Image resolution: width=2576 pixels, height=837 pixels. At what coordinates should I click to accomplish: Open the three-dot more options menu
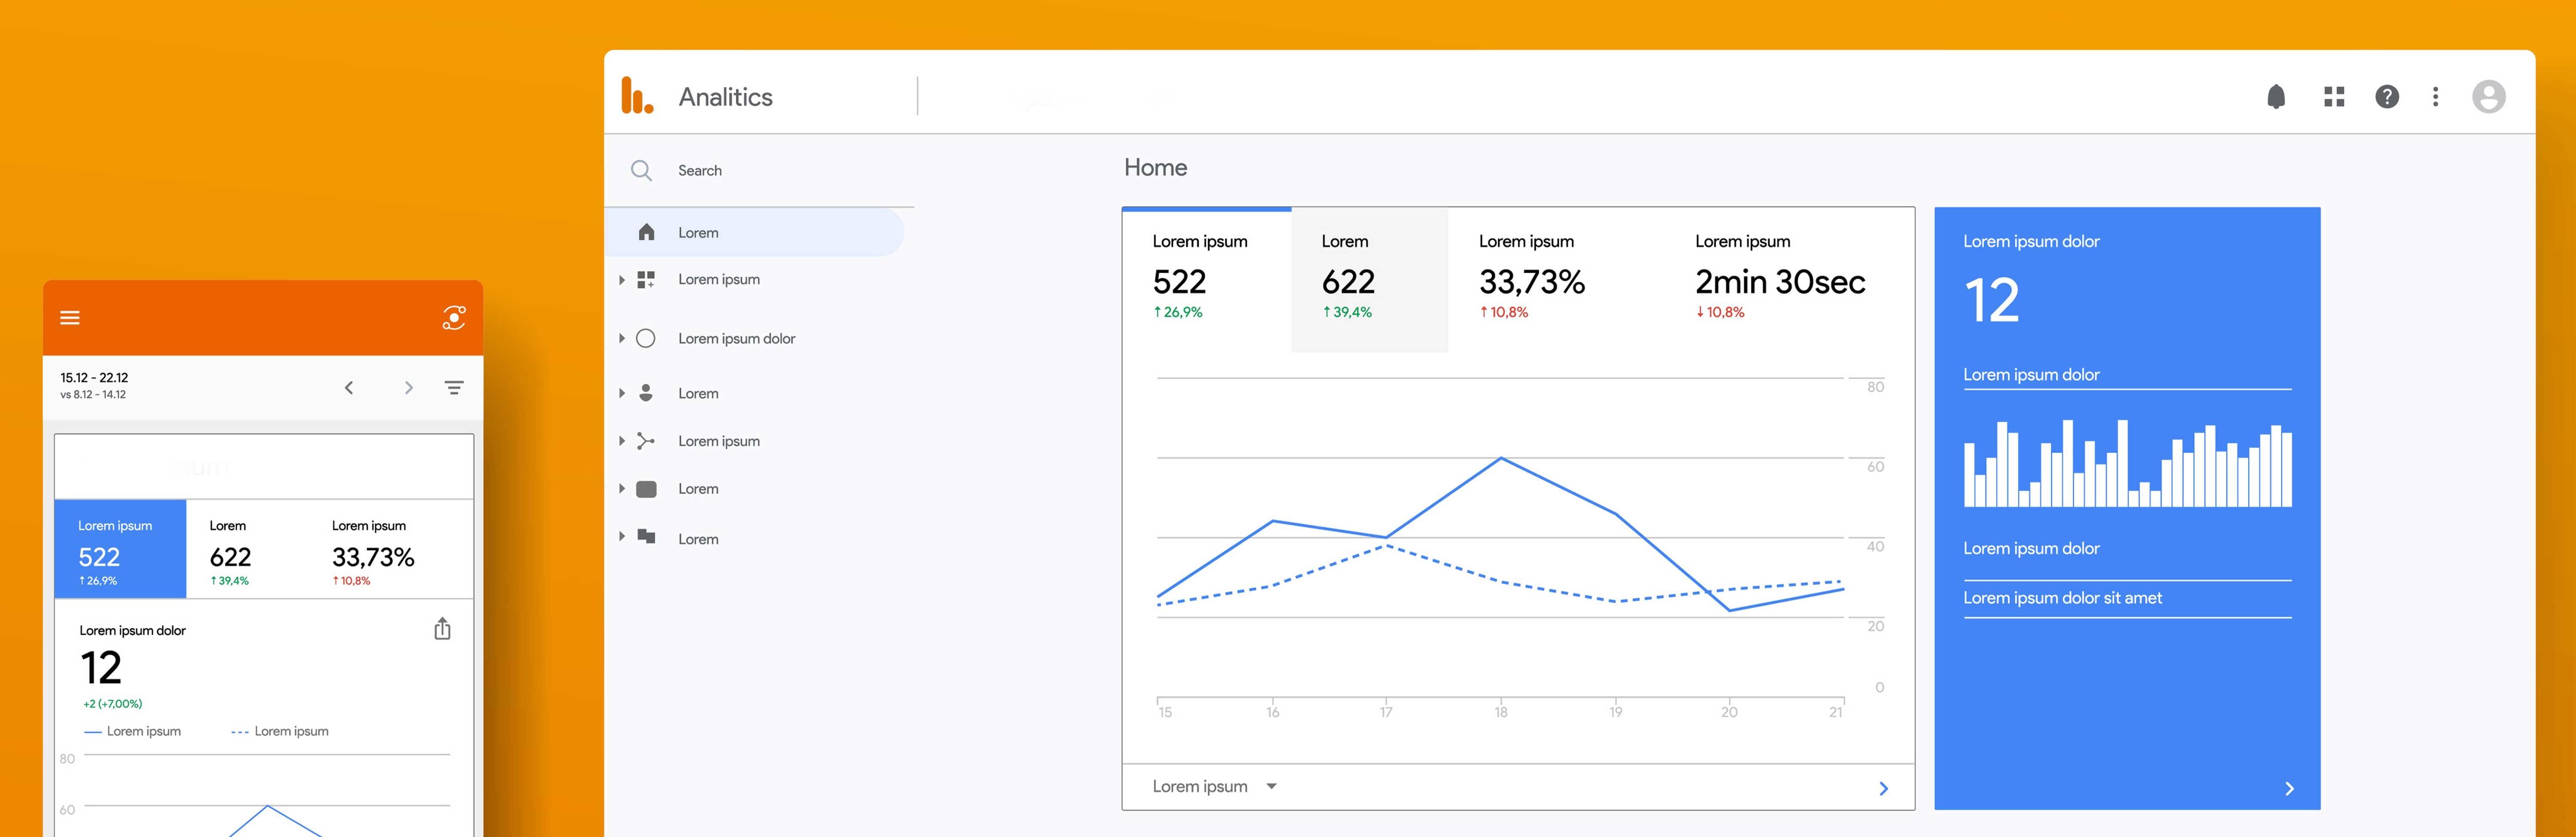tap(2435, 96)
